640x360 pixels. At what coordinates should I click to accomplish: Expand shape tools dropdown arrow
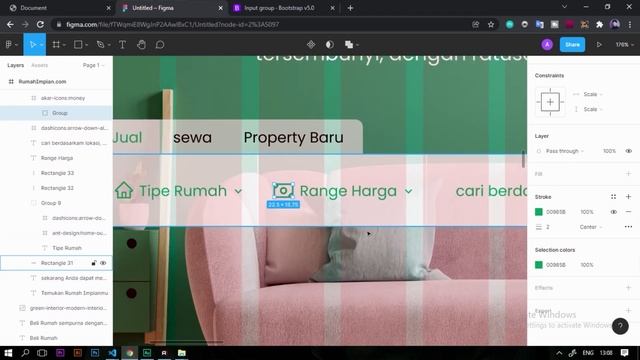click(87, 45)
